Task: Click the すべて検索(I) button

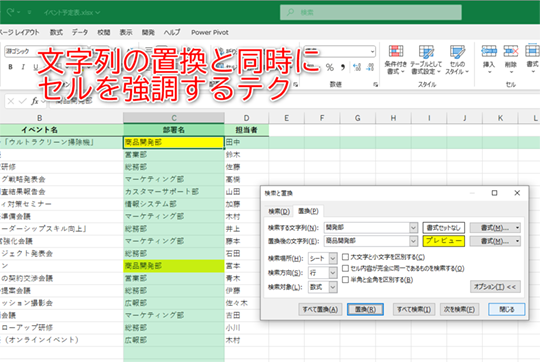Action: 414,309
